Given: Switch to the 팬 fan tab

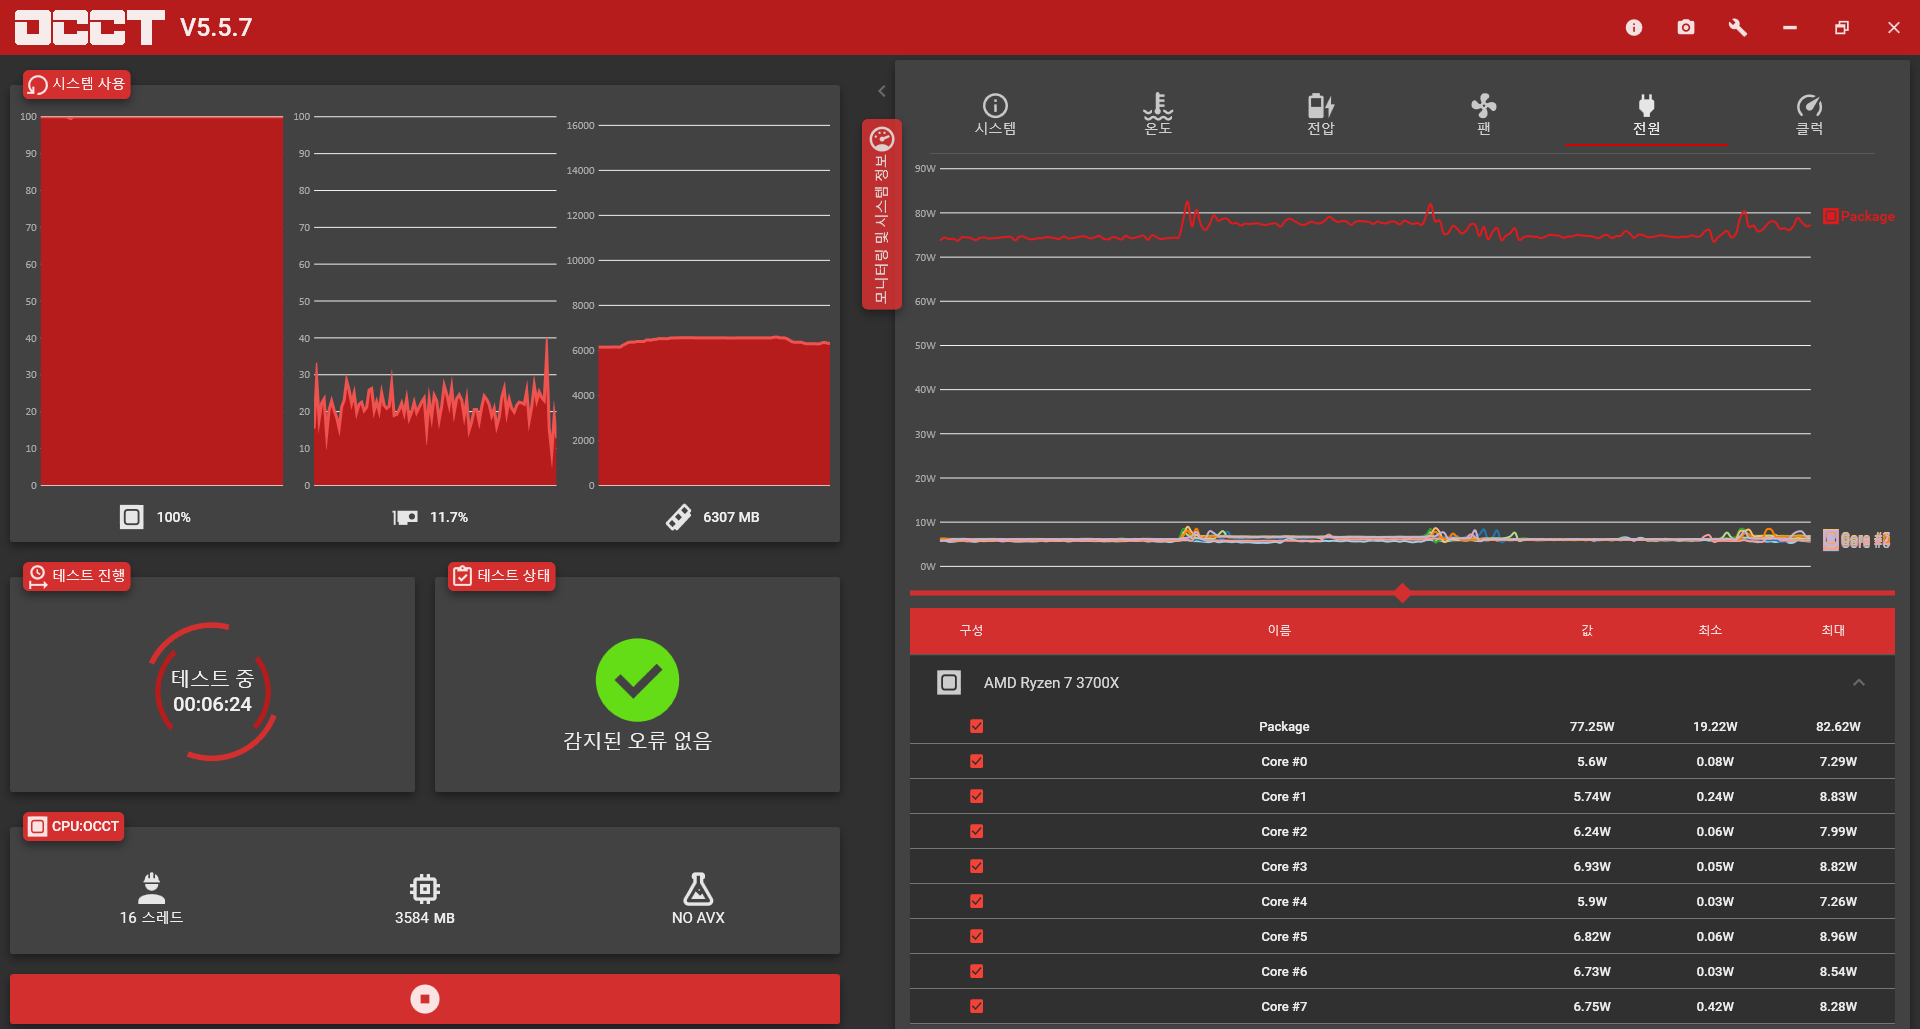Looking at the screenshot, I should (x=1484, y=114).
